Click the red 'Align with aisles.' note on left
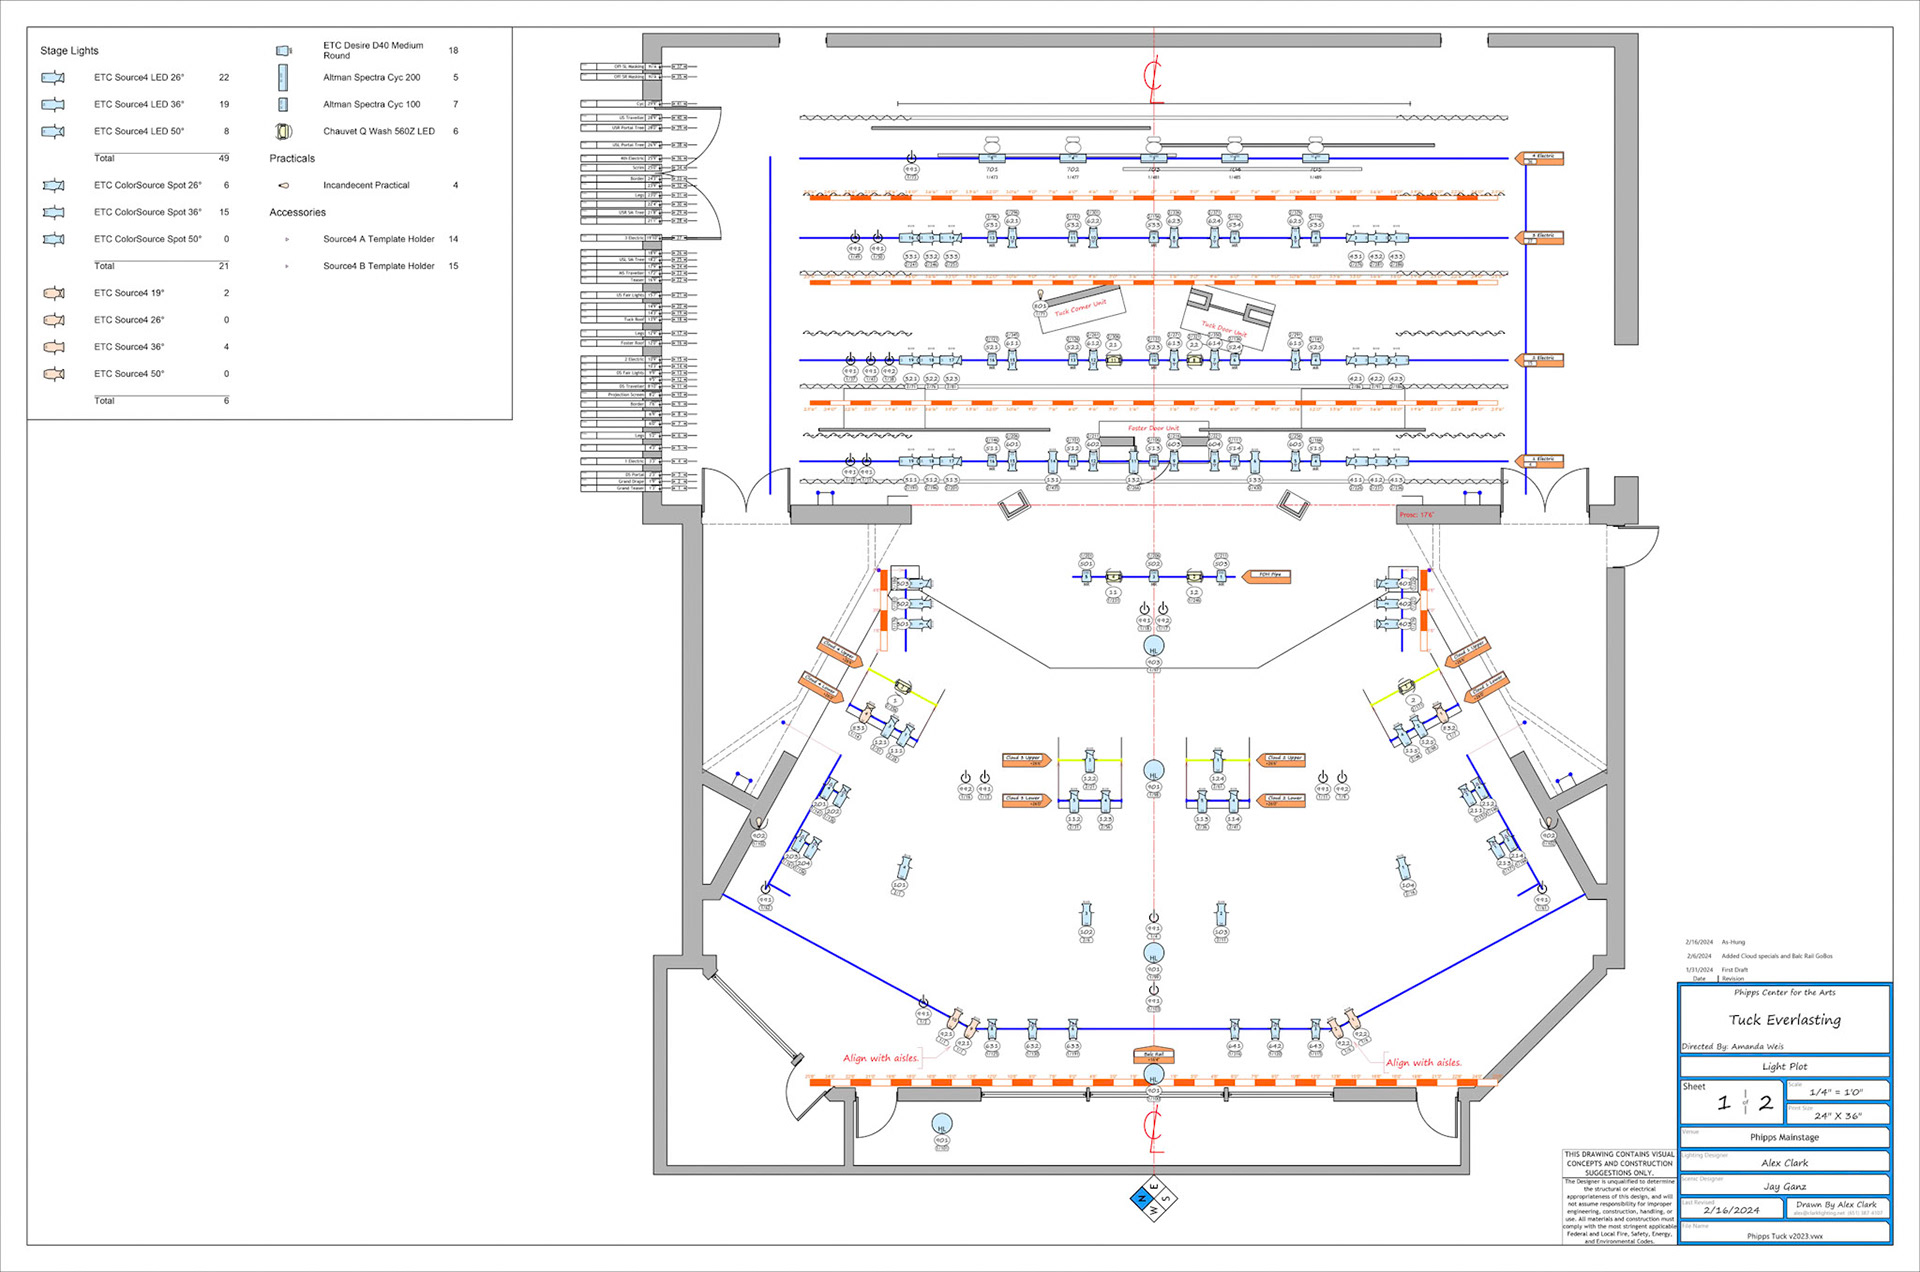The image size is (1920, 1272). coord(880,1058)
